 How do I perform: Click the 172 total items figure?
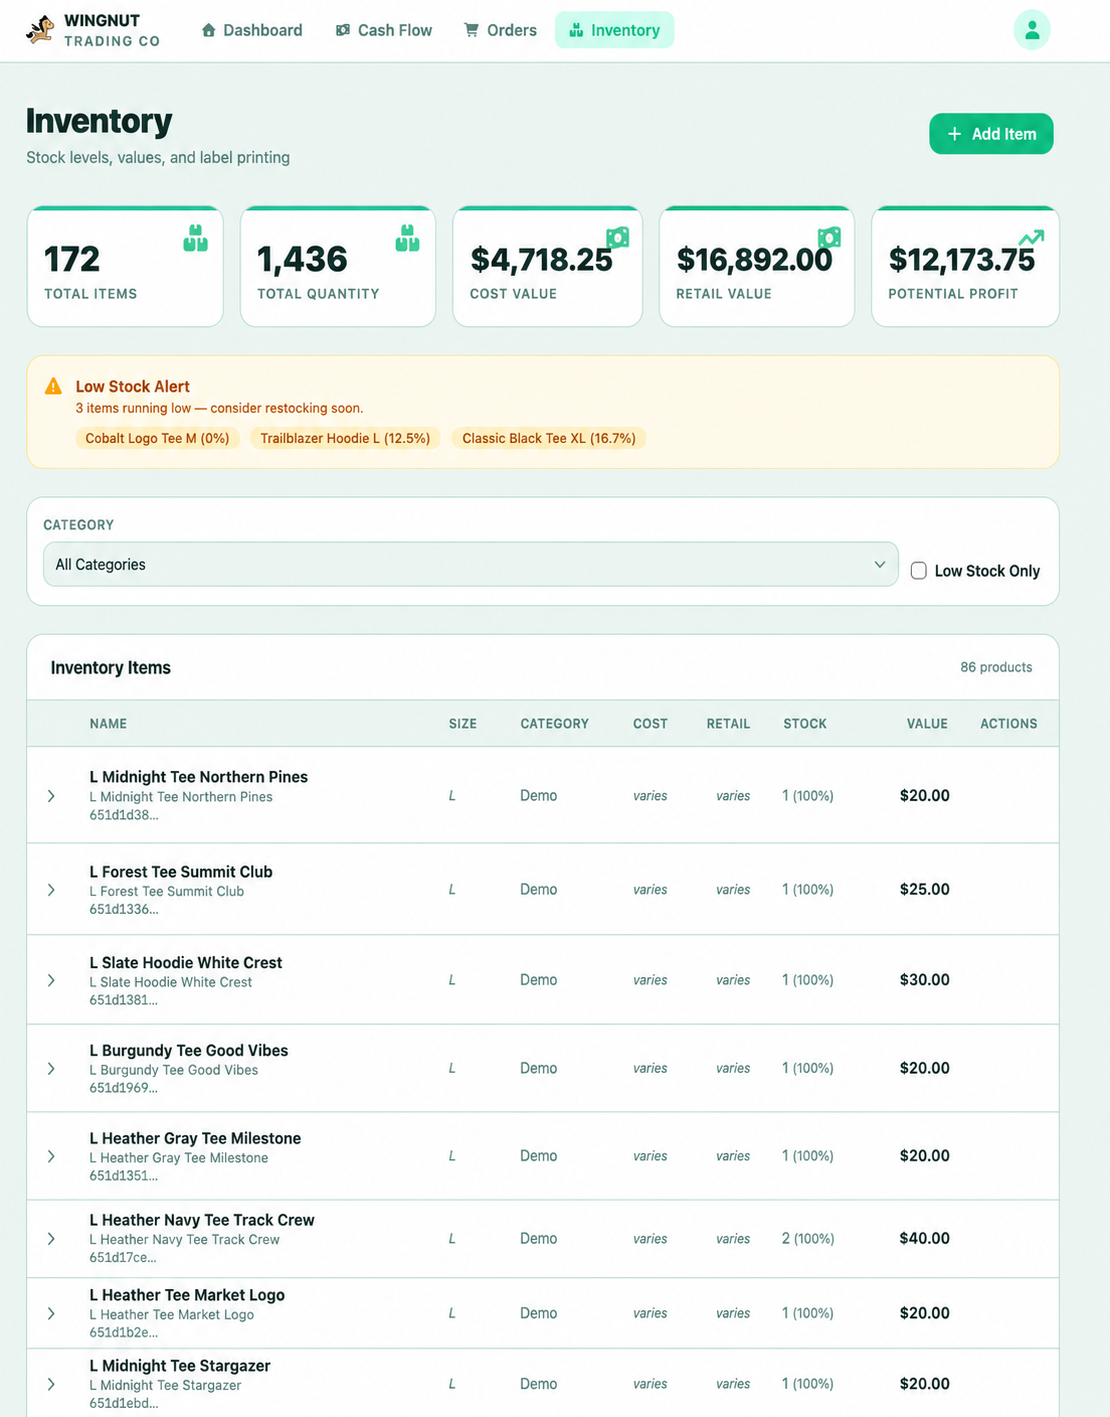coord(72,260)
